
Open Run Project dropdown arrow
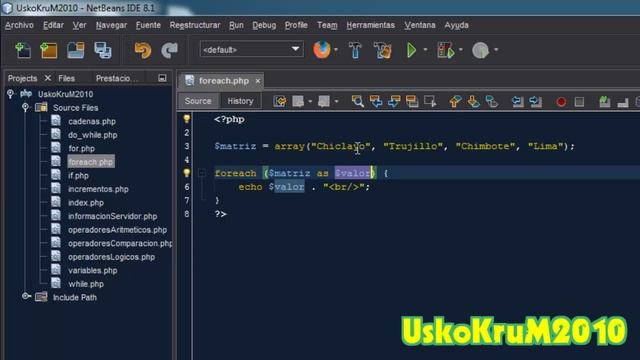(x=425, y=50)
